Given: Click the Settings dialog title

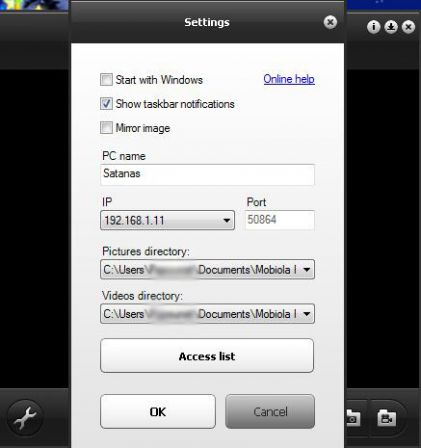Looking at the screenshot, I should 207,22.
